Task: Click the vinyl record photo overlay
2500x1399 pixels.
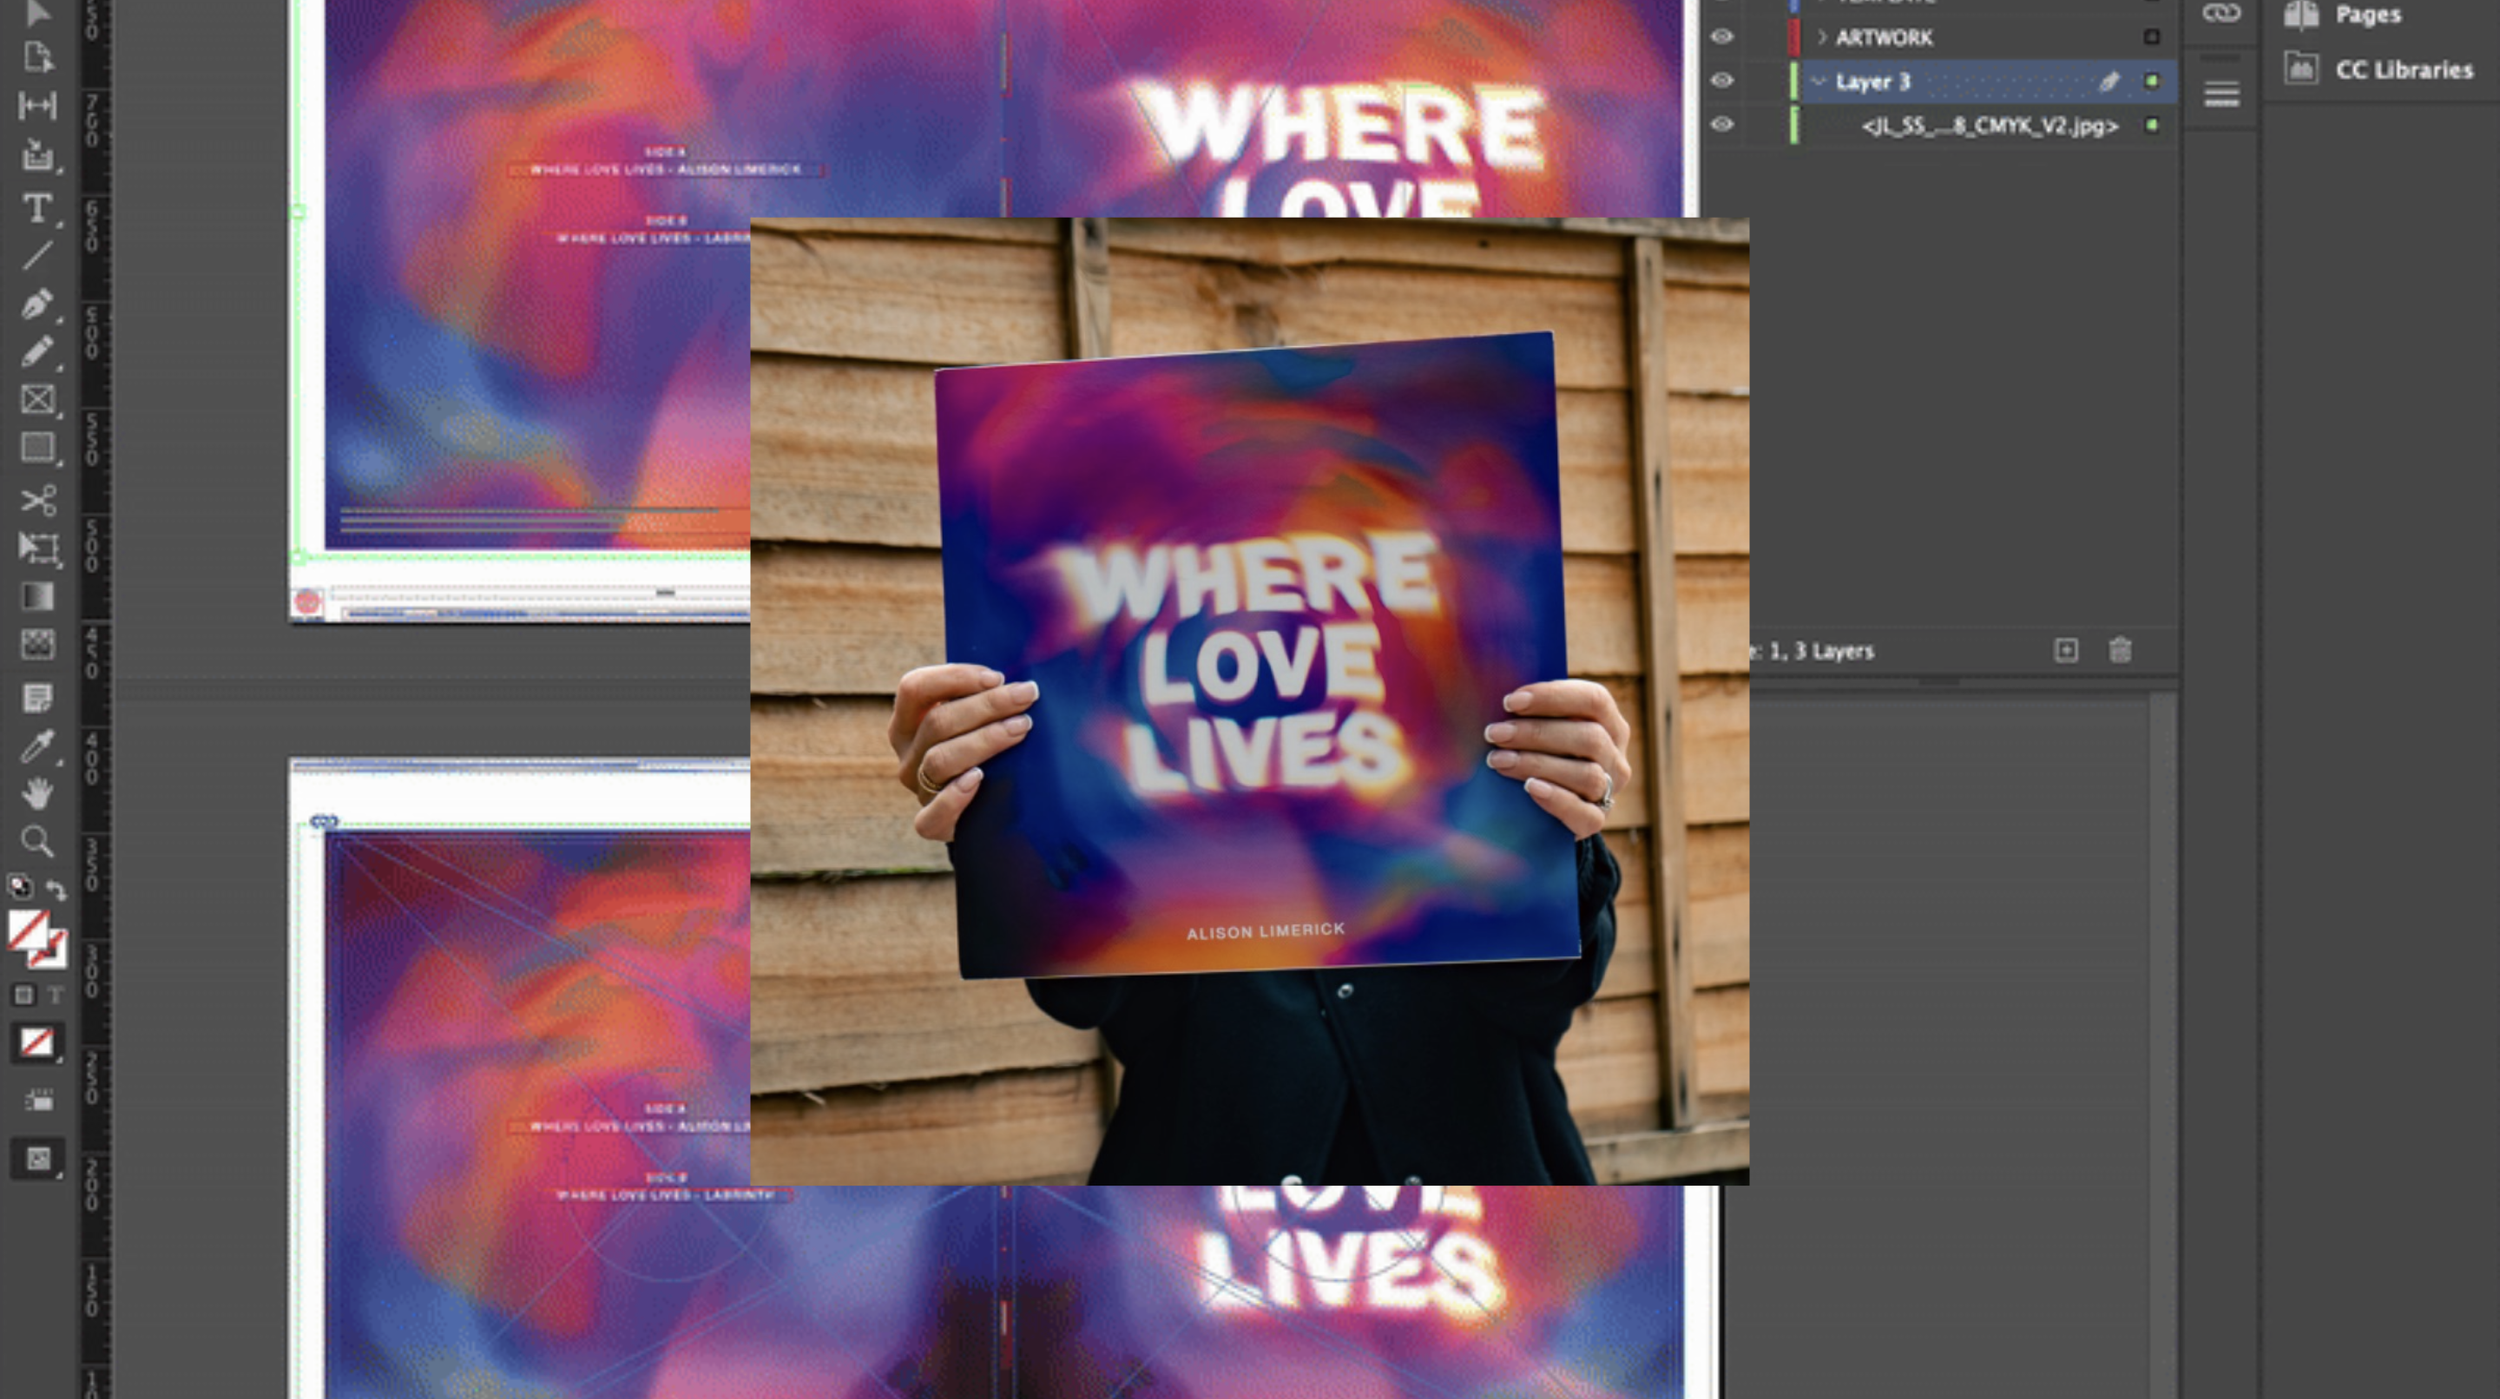Action: pos(1249,701)
